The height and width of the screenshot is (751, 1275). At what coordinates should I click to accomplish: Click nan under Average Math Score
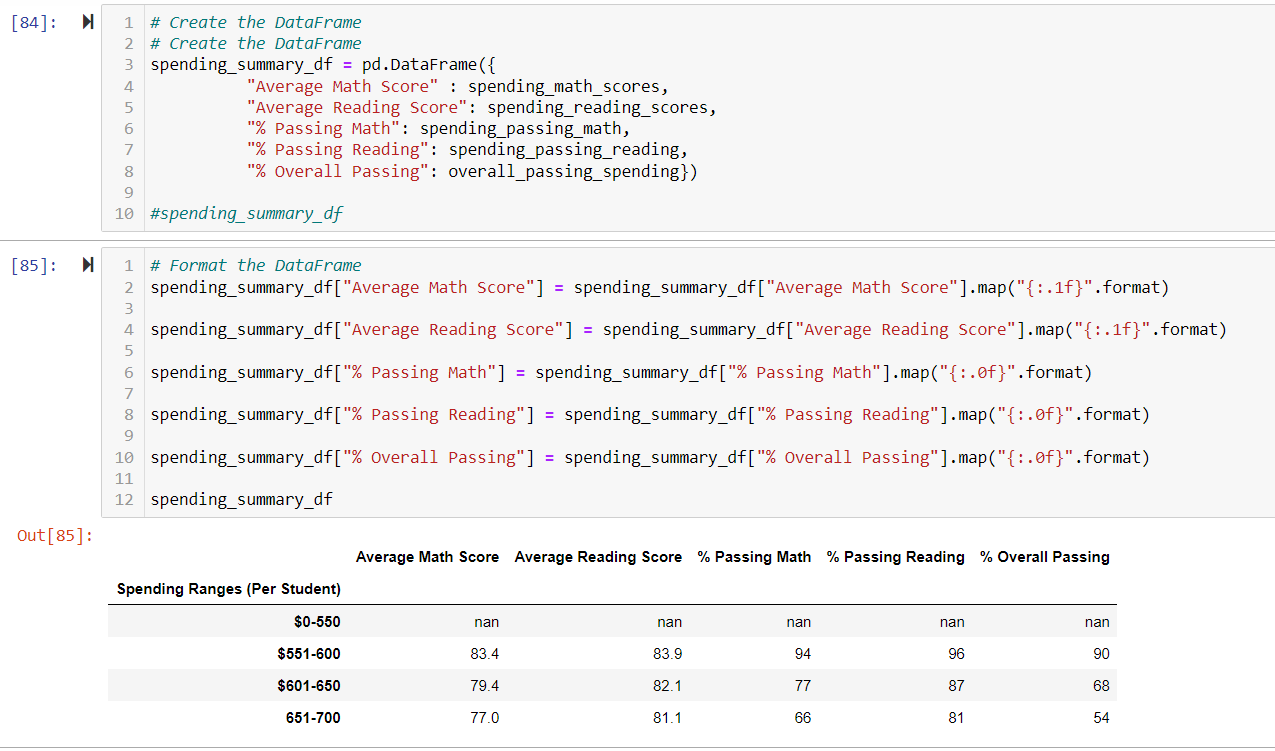487,622
